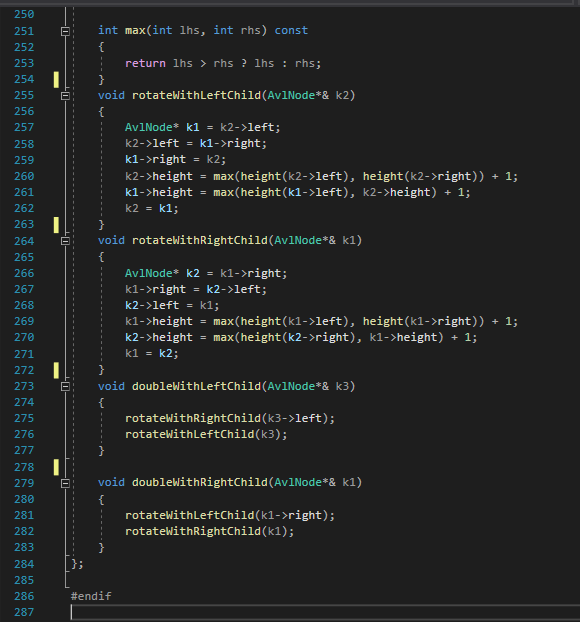Click the k2->left assignment on line 258
580x622 pixels.
[x=196, y=143]
